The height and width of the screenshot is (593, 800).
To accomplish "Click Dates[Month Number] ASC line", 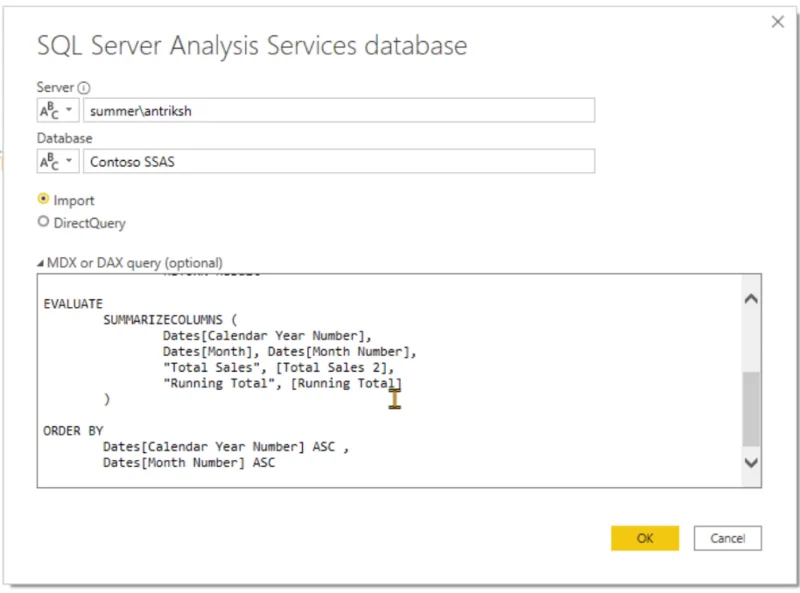I will [189, 462].
